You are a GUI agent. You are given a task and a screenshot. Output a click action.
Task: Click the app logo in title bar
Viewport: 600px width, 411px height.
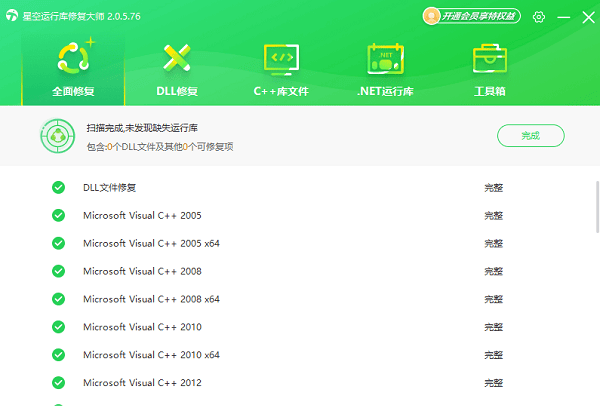click(x=13, y=17)
